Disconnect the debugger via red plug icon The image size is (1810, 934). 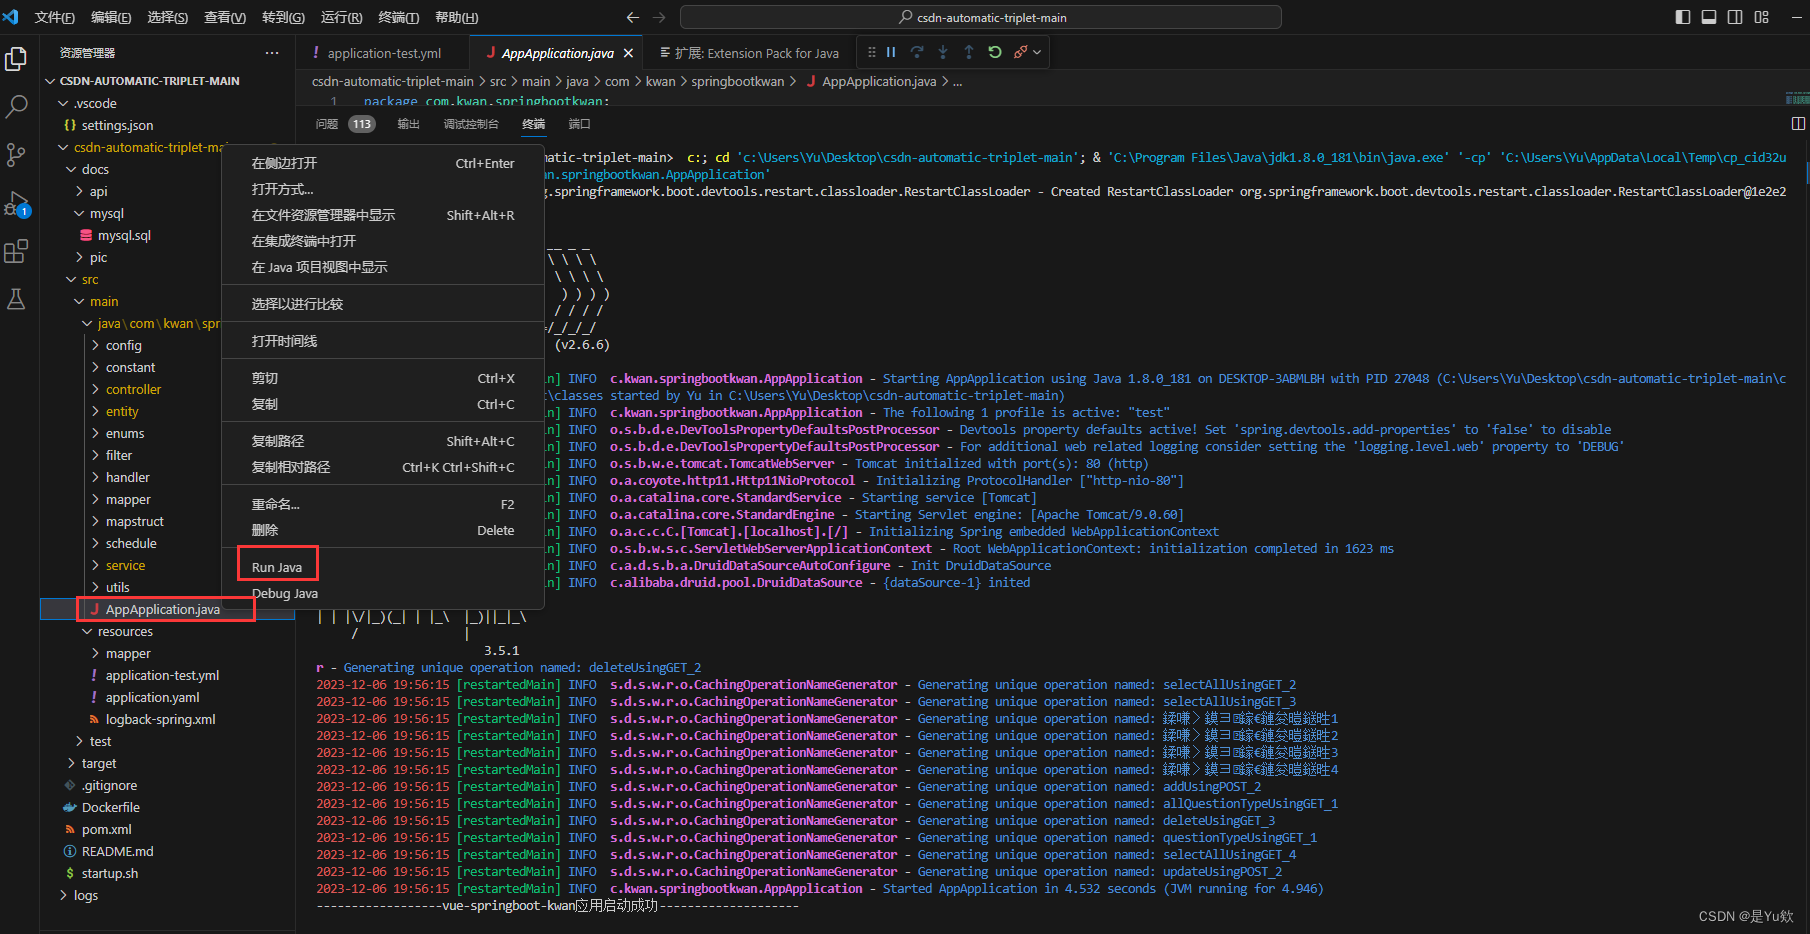pos(1021,52)
